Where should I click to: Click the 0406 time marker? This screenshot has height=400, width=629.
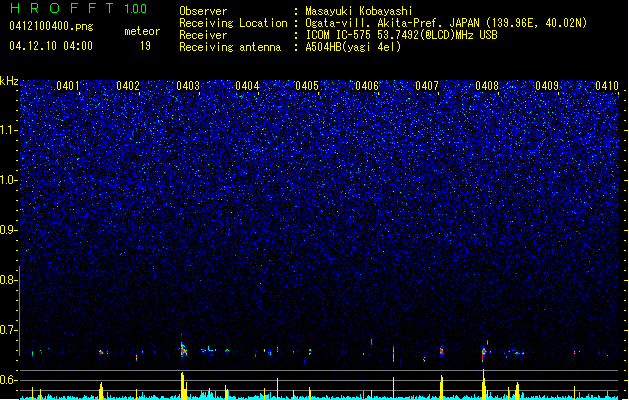click(x=367, y=86)
